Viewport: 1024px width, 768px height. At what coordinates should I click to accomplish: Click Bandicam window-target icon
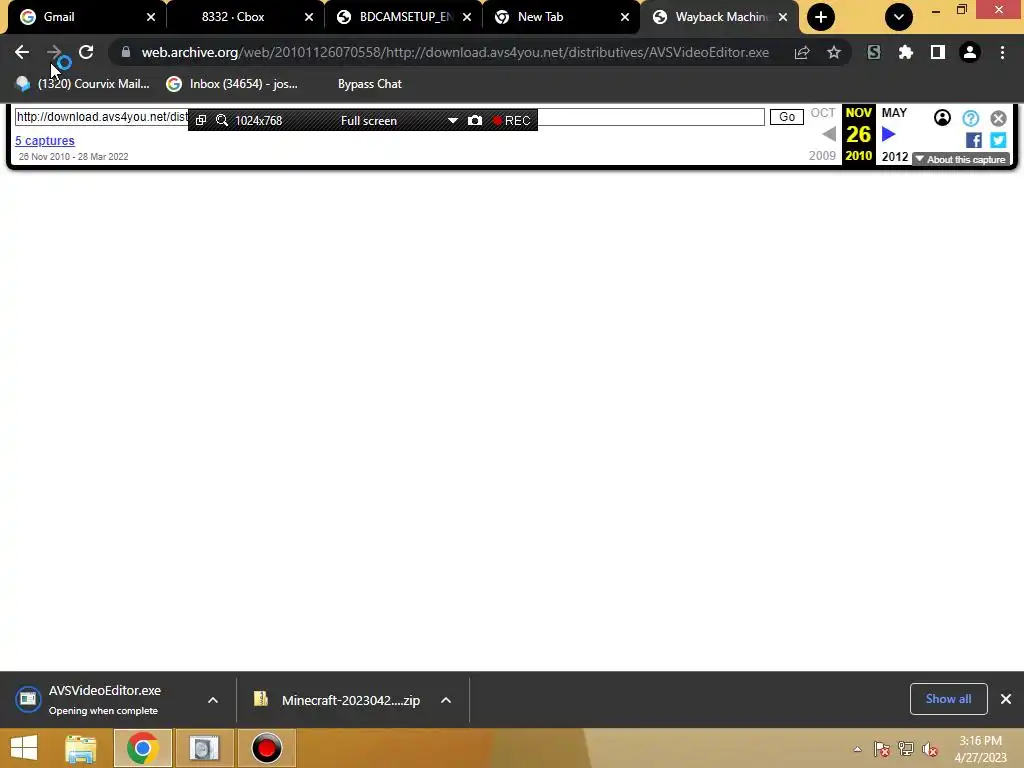[201, 120]
